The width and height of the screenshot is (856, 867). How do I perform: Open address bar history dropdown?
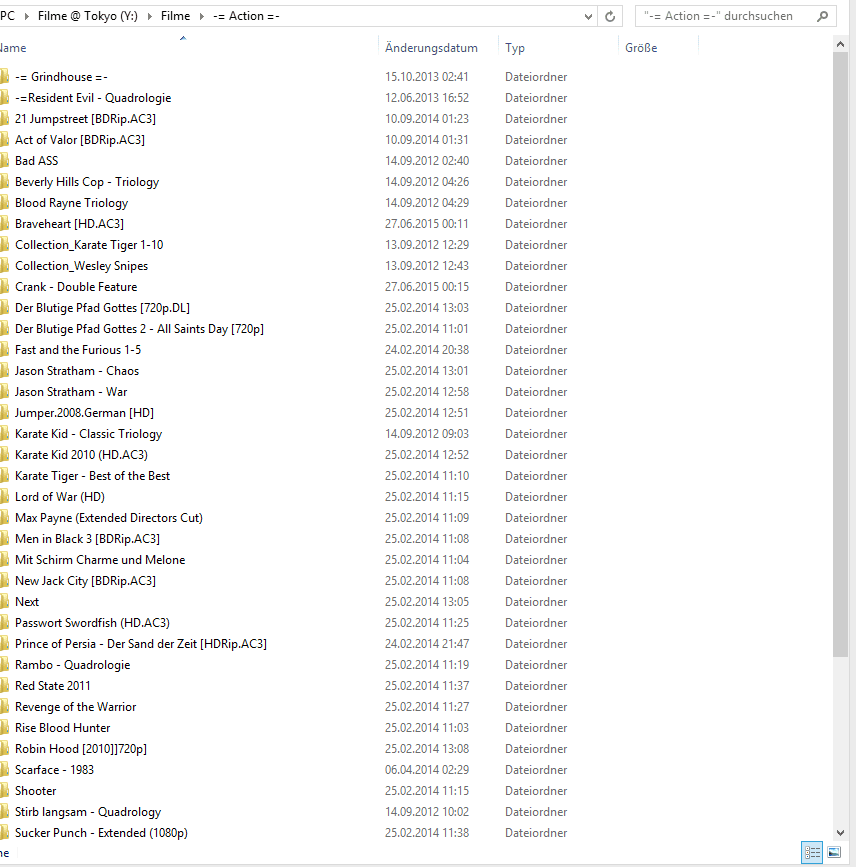588,16
